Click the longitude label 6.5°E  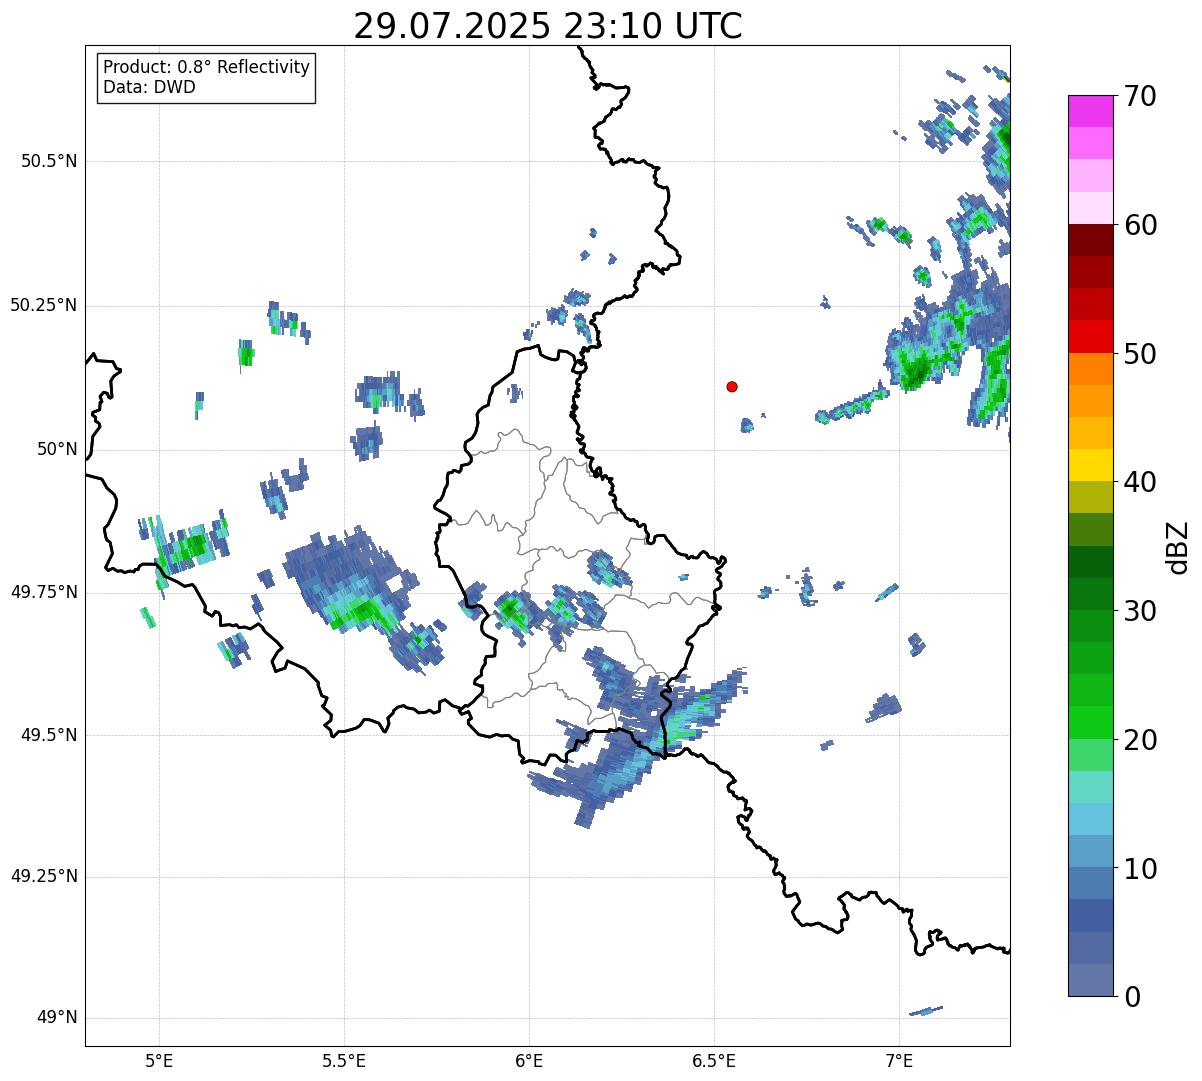pyautogui.click(x=714, y=1060)
